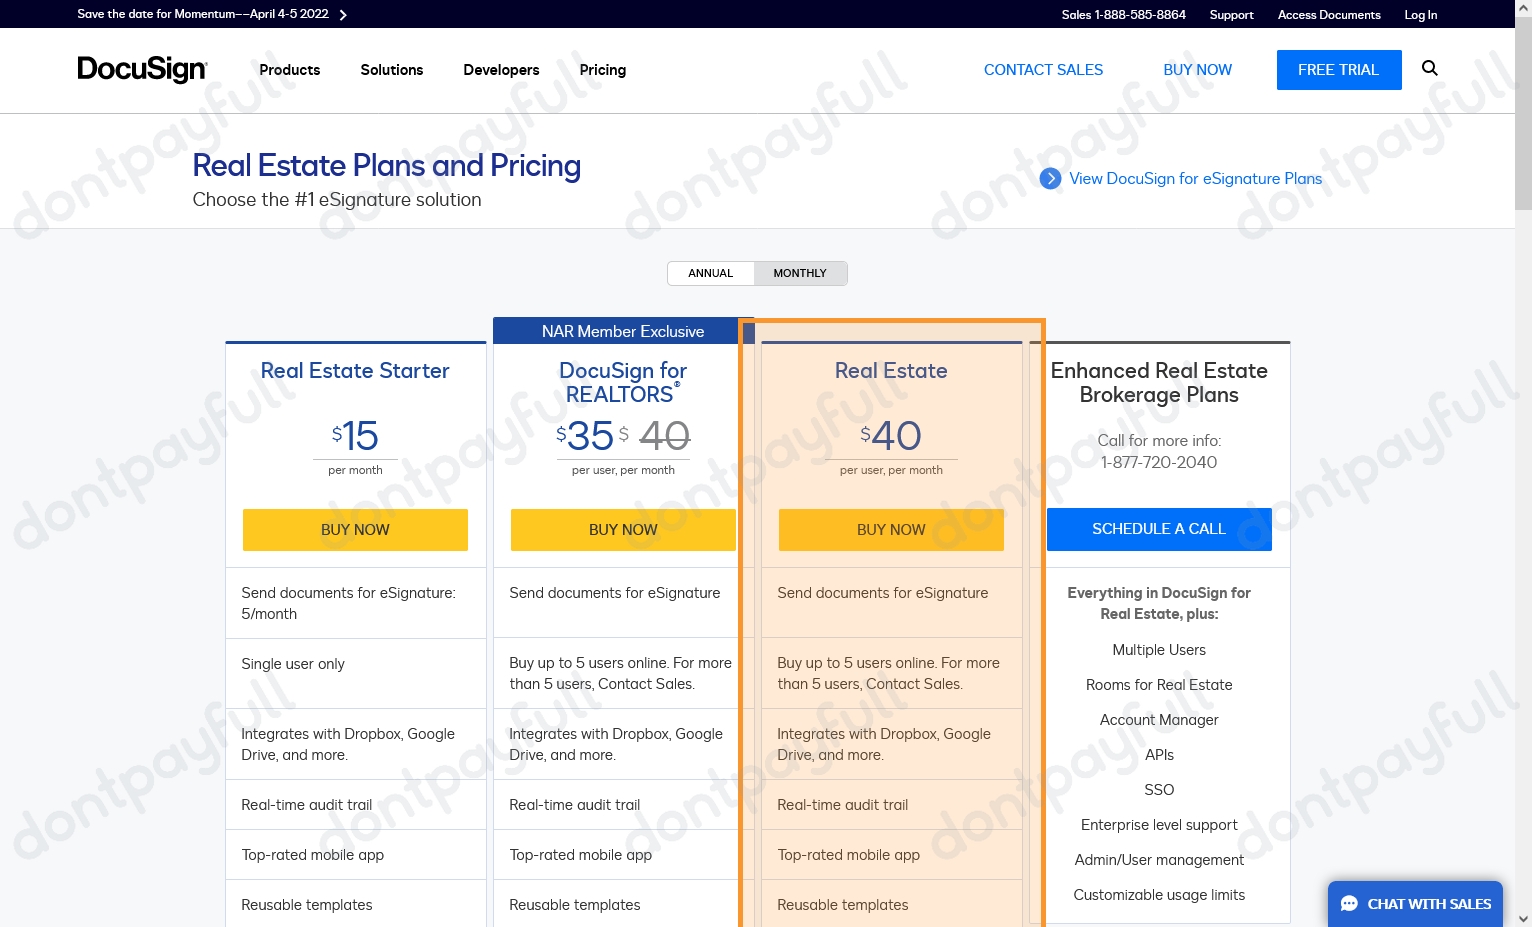Open the Solutions menu
The height and width of the screenshot is (927, 1532).
[391, 70]
